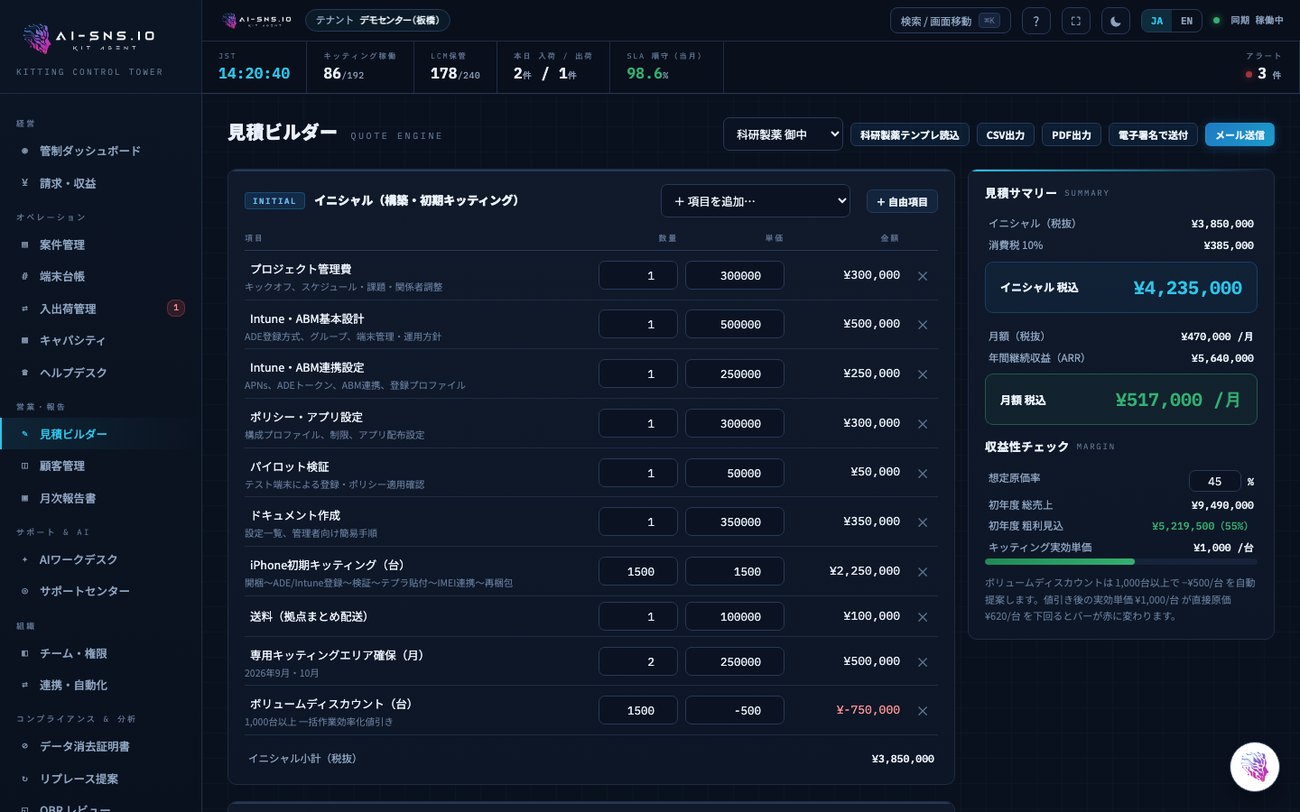Remove the プロジェクト管理費 row
1300x812 pixels.
923,276
